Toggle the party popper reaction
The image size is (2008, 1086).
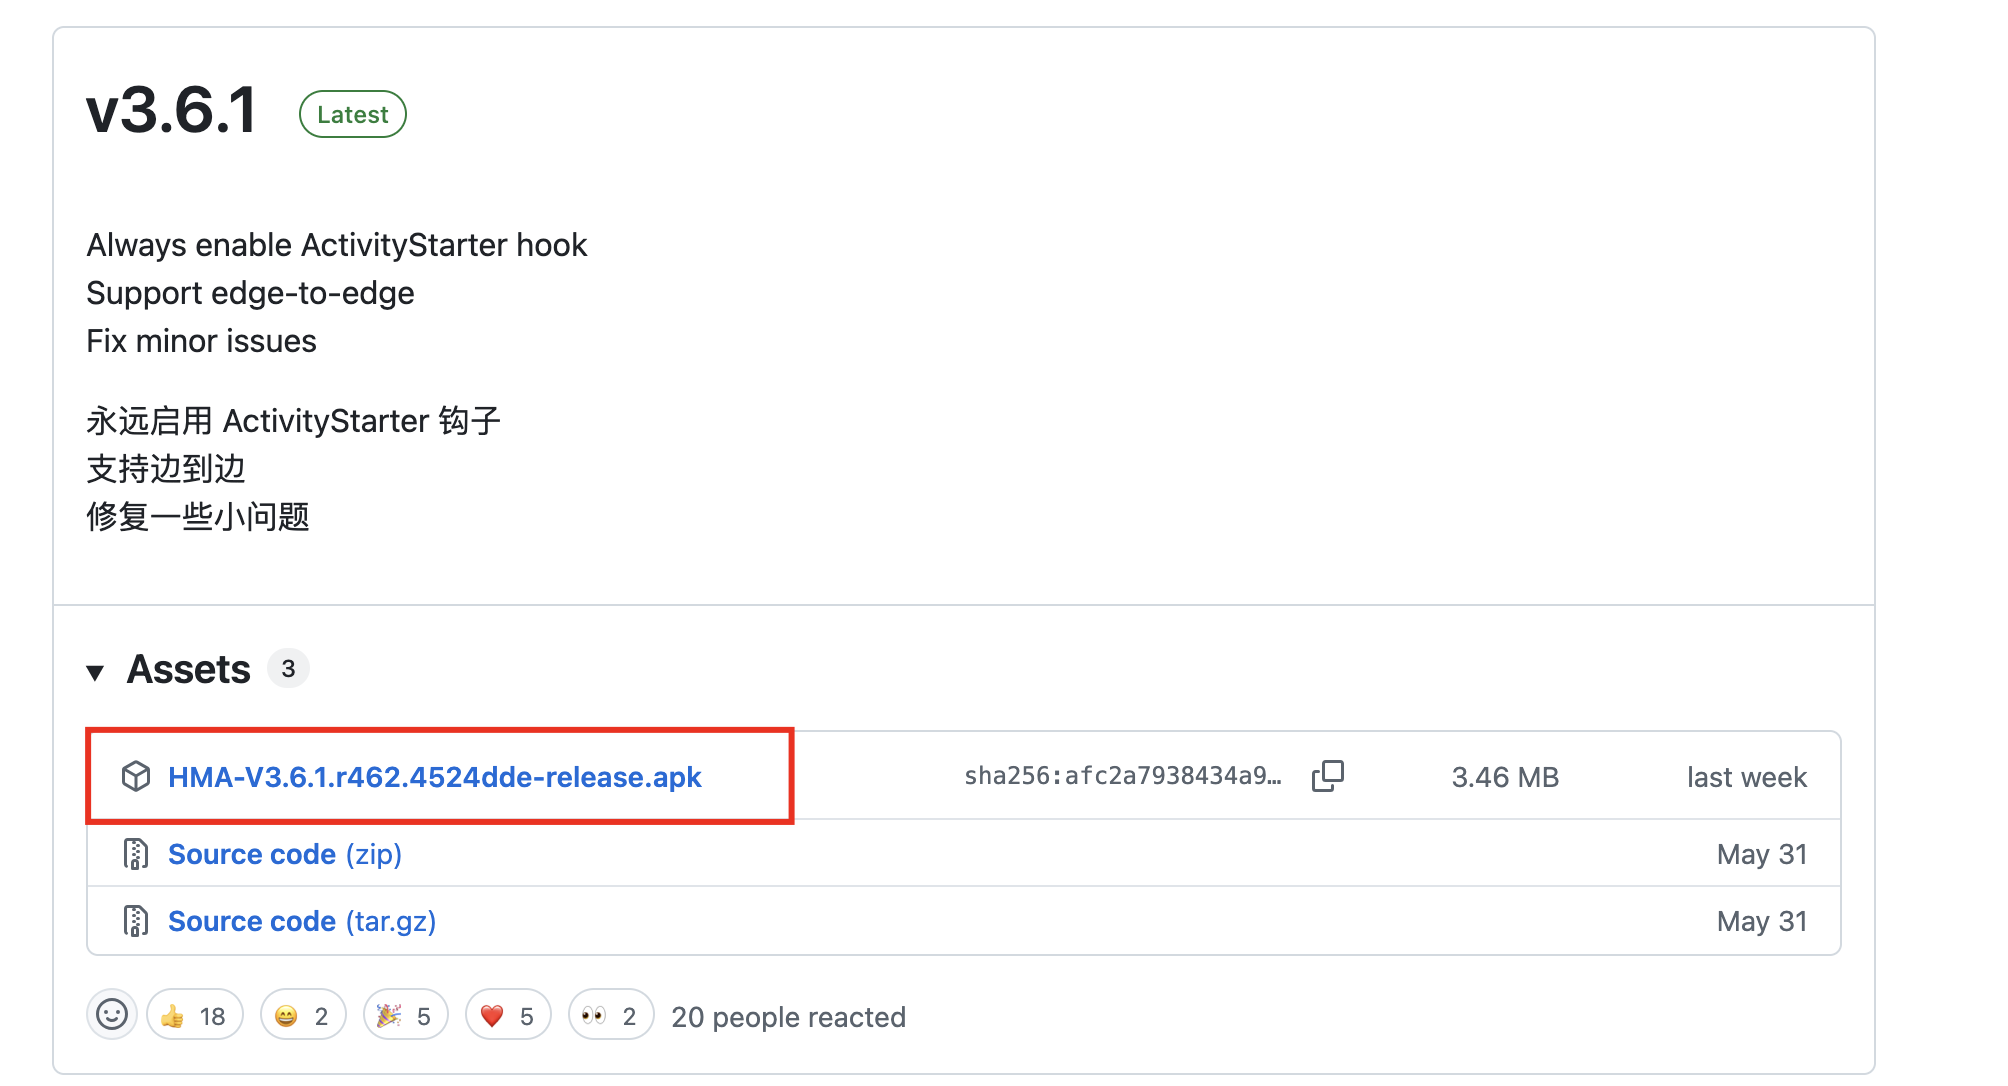point(405,1016)
